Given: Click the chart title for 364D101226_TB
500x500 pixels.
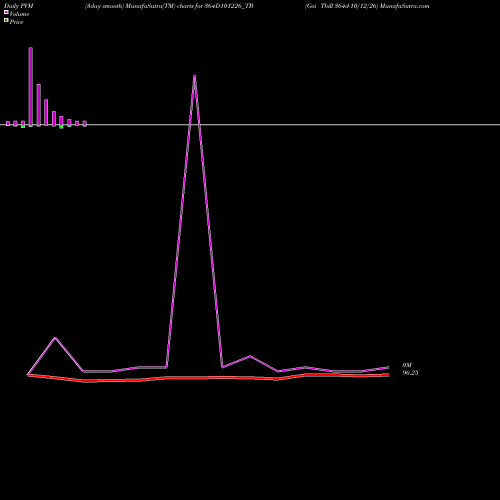Looking at the screenshot, I should pos(169,6).
